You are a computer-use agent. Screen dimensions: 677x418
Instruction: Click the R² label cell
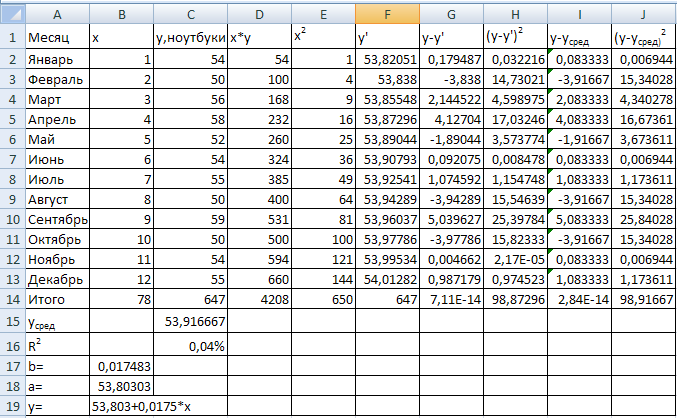[x=57, y=345]
